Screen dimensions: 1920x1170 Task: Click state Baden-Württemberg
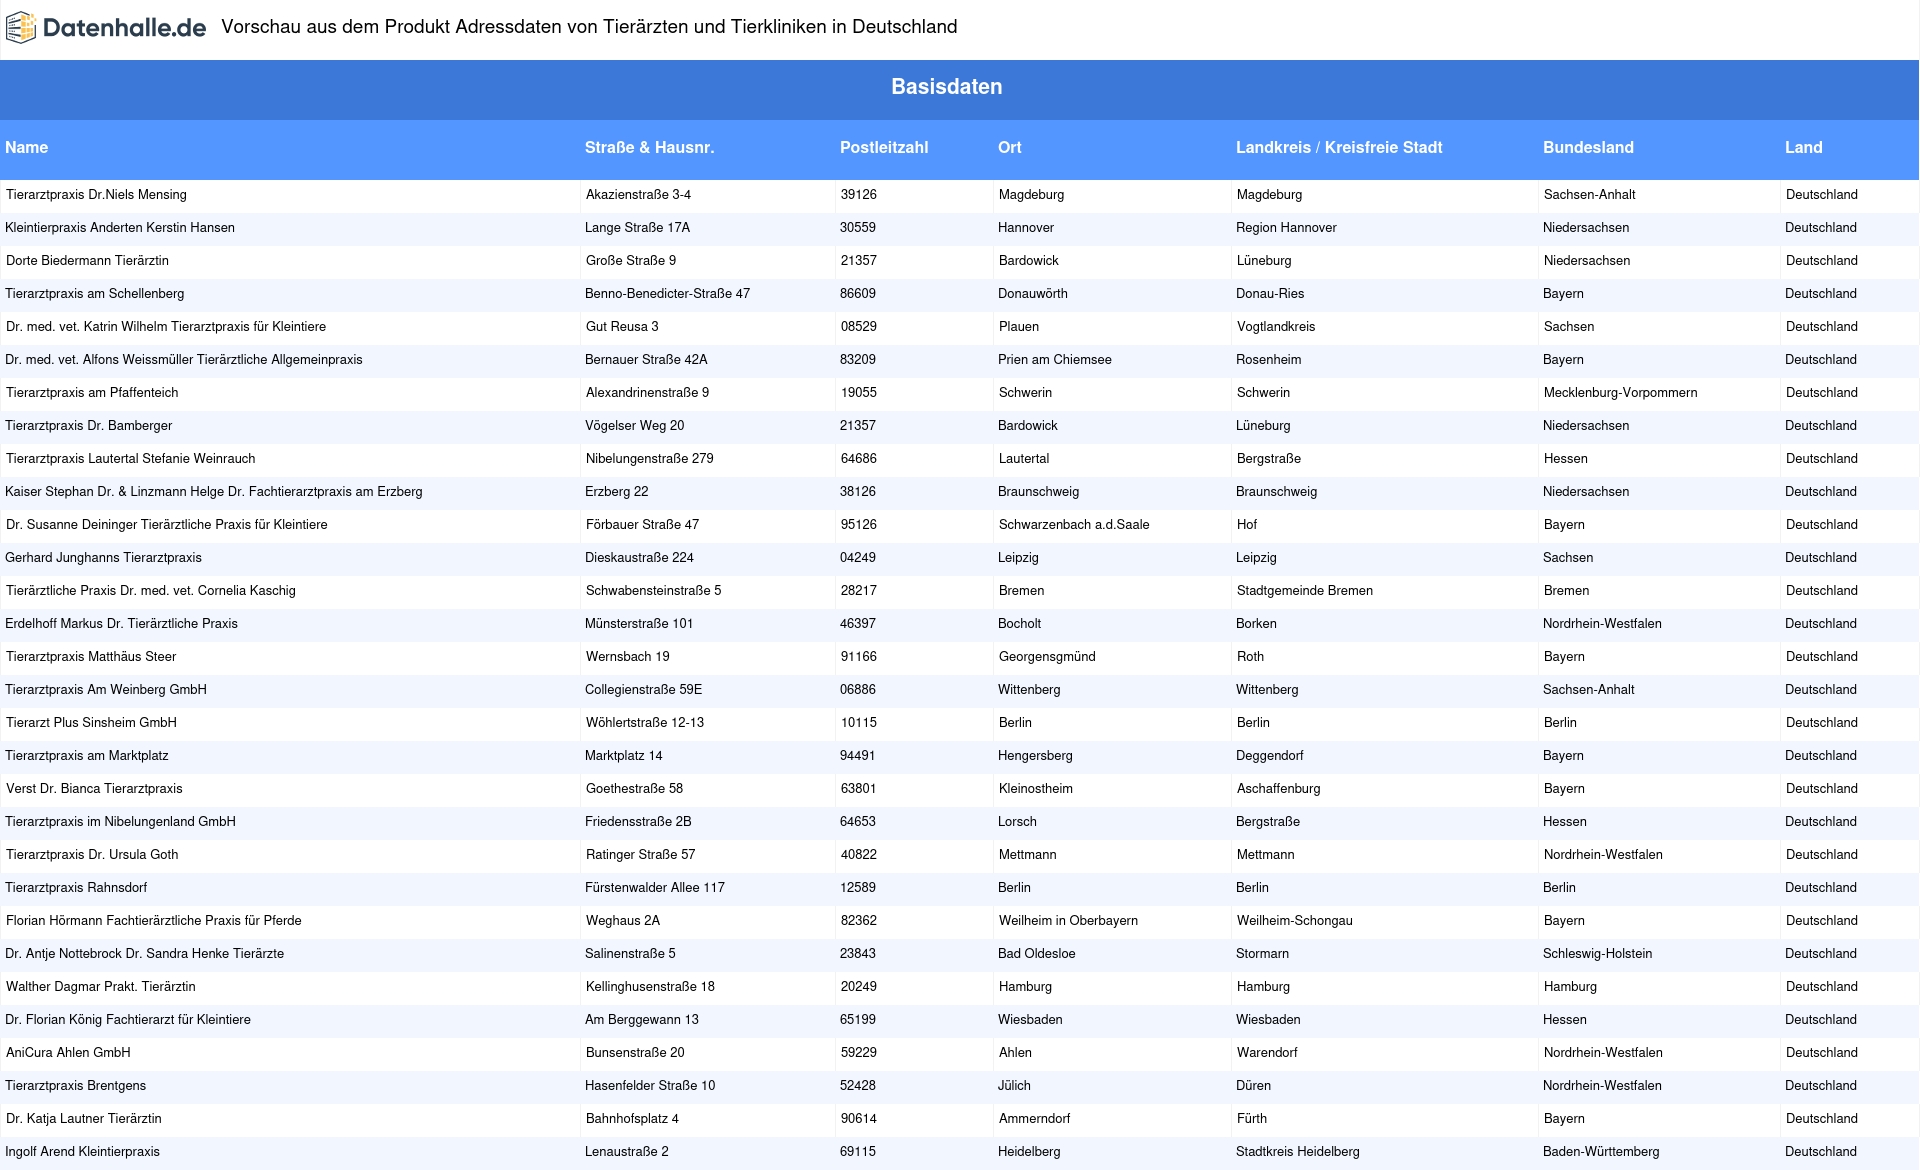[1601, 1152]
